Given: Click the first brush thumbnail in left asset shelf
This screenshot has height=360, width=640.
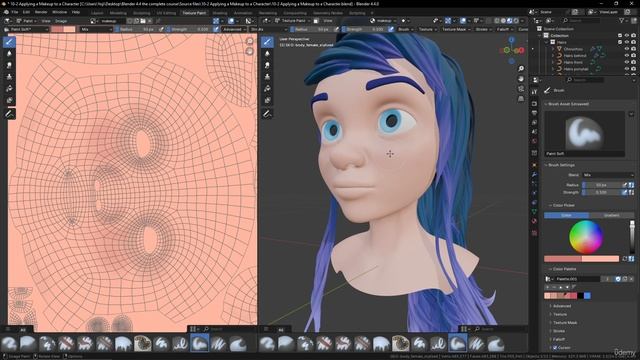Looking at the screenshot, I should [x=9, y=343].
